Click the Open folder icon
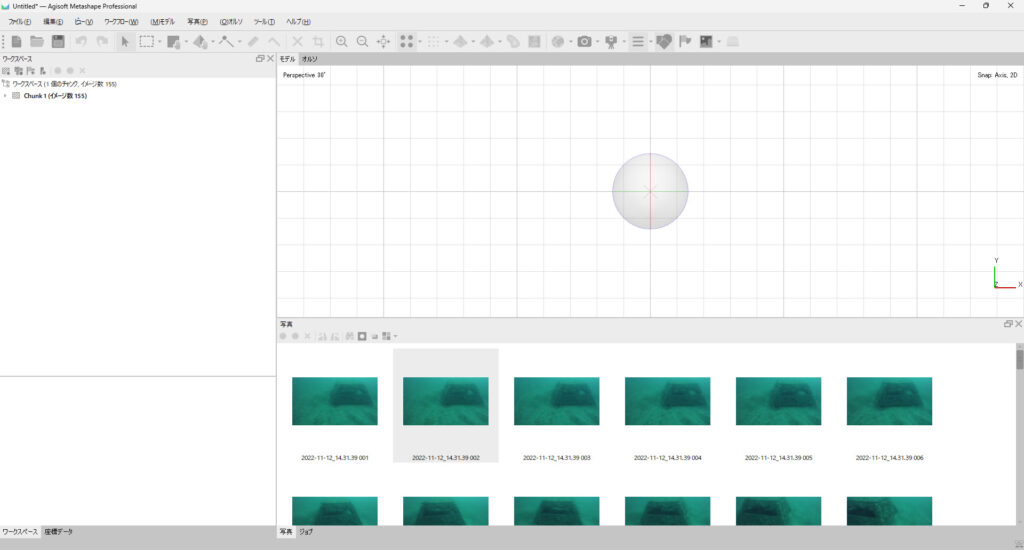The height and width of the screenshot is (550, 1024). click(37, 42)
